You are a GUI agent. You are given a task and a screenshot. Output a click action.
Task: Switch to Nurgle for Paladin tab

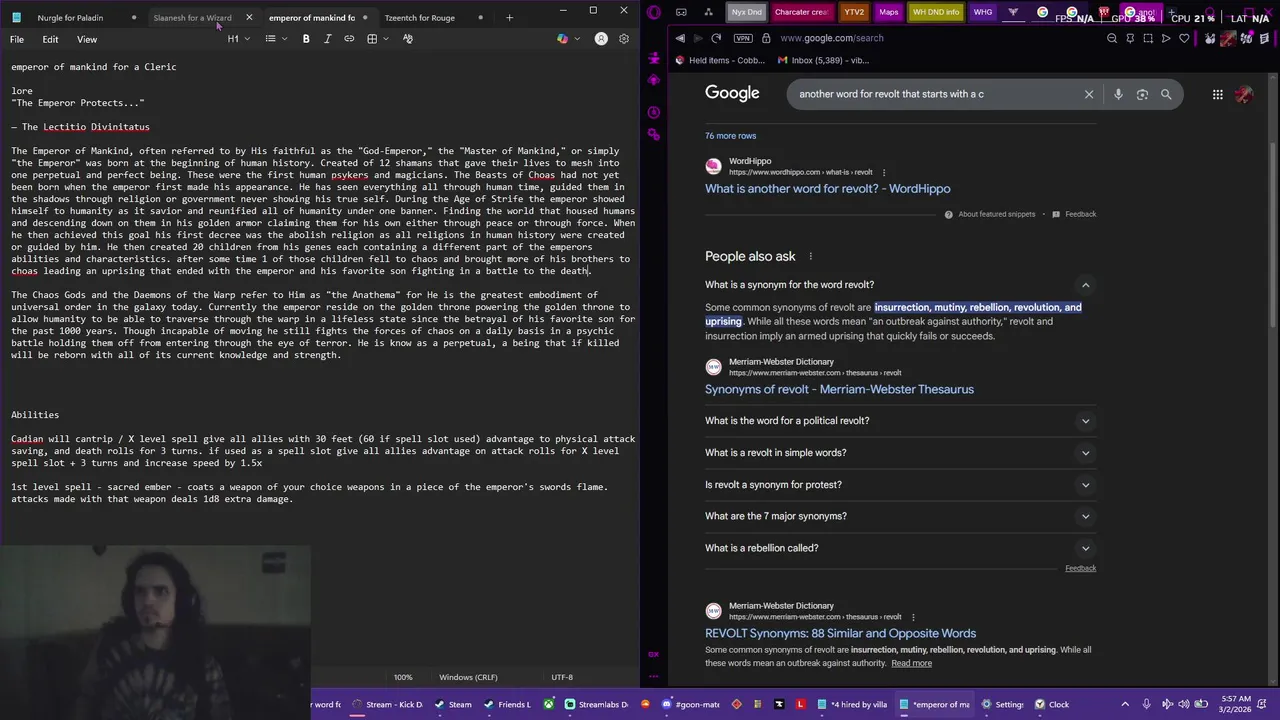[x=70, y=17]
